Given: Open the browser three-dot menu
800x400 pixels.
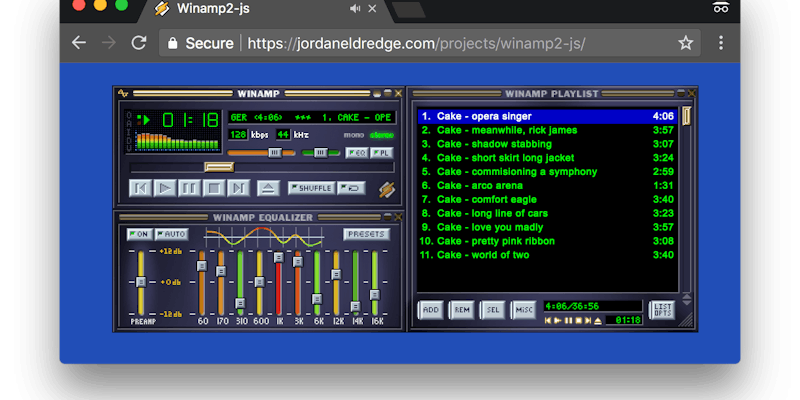Looking at the screenshot, I should [x=721, y=43].
